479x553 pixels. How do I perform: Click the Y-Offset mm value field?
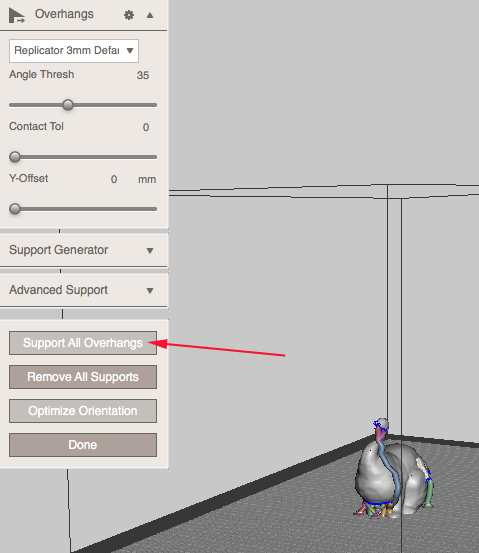pyautogui.click(x=114, y=179)
